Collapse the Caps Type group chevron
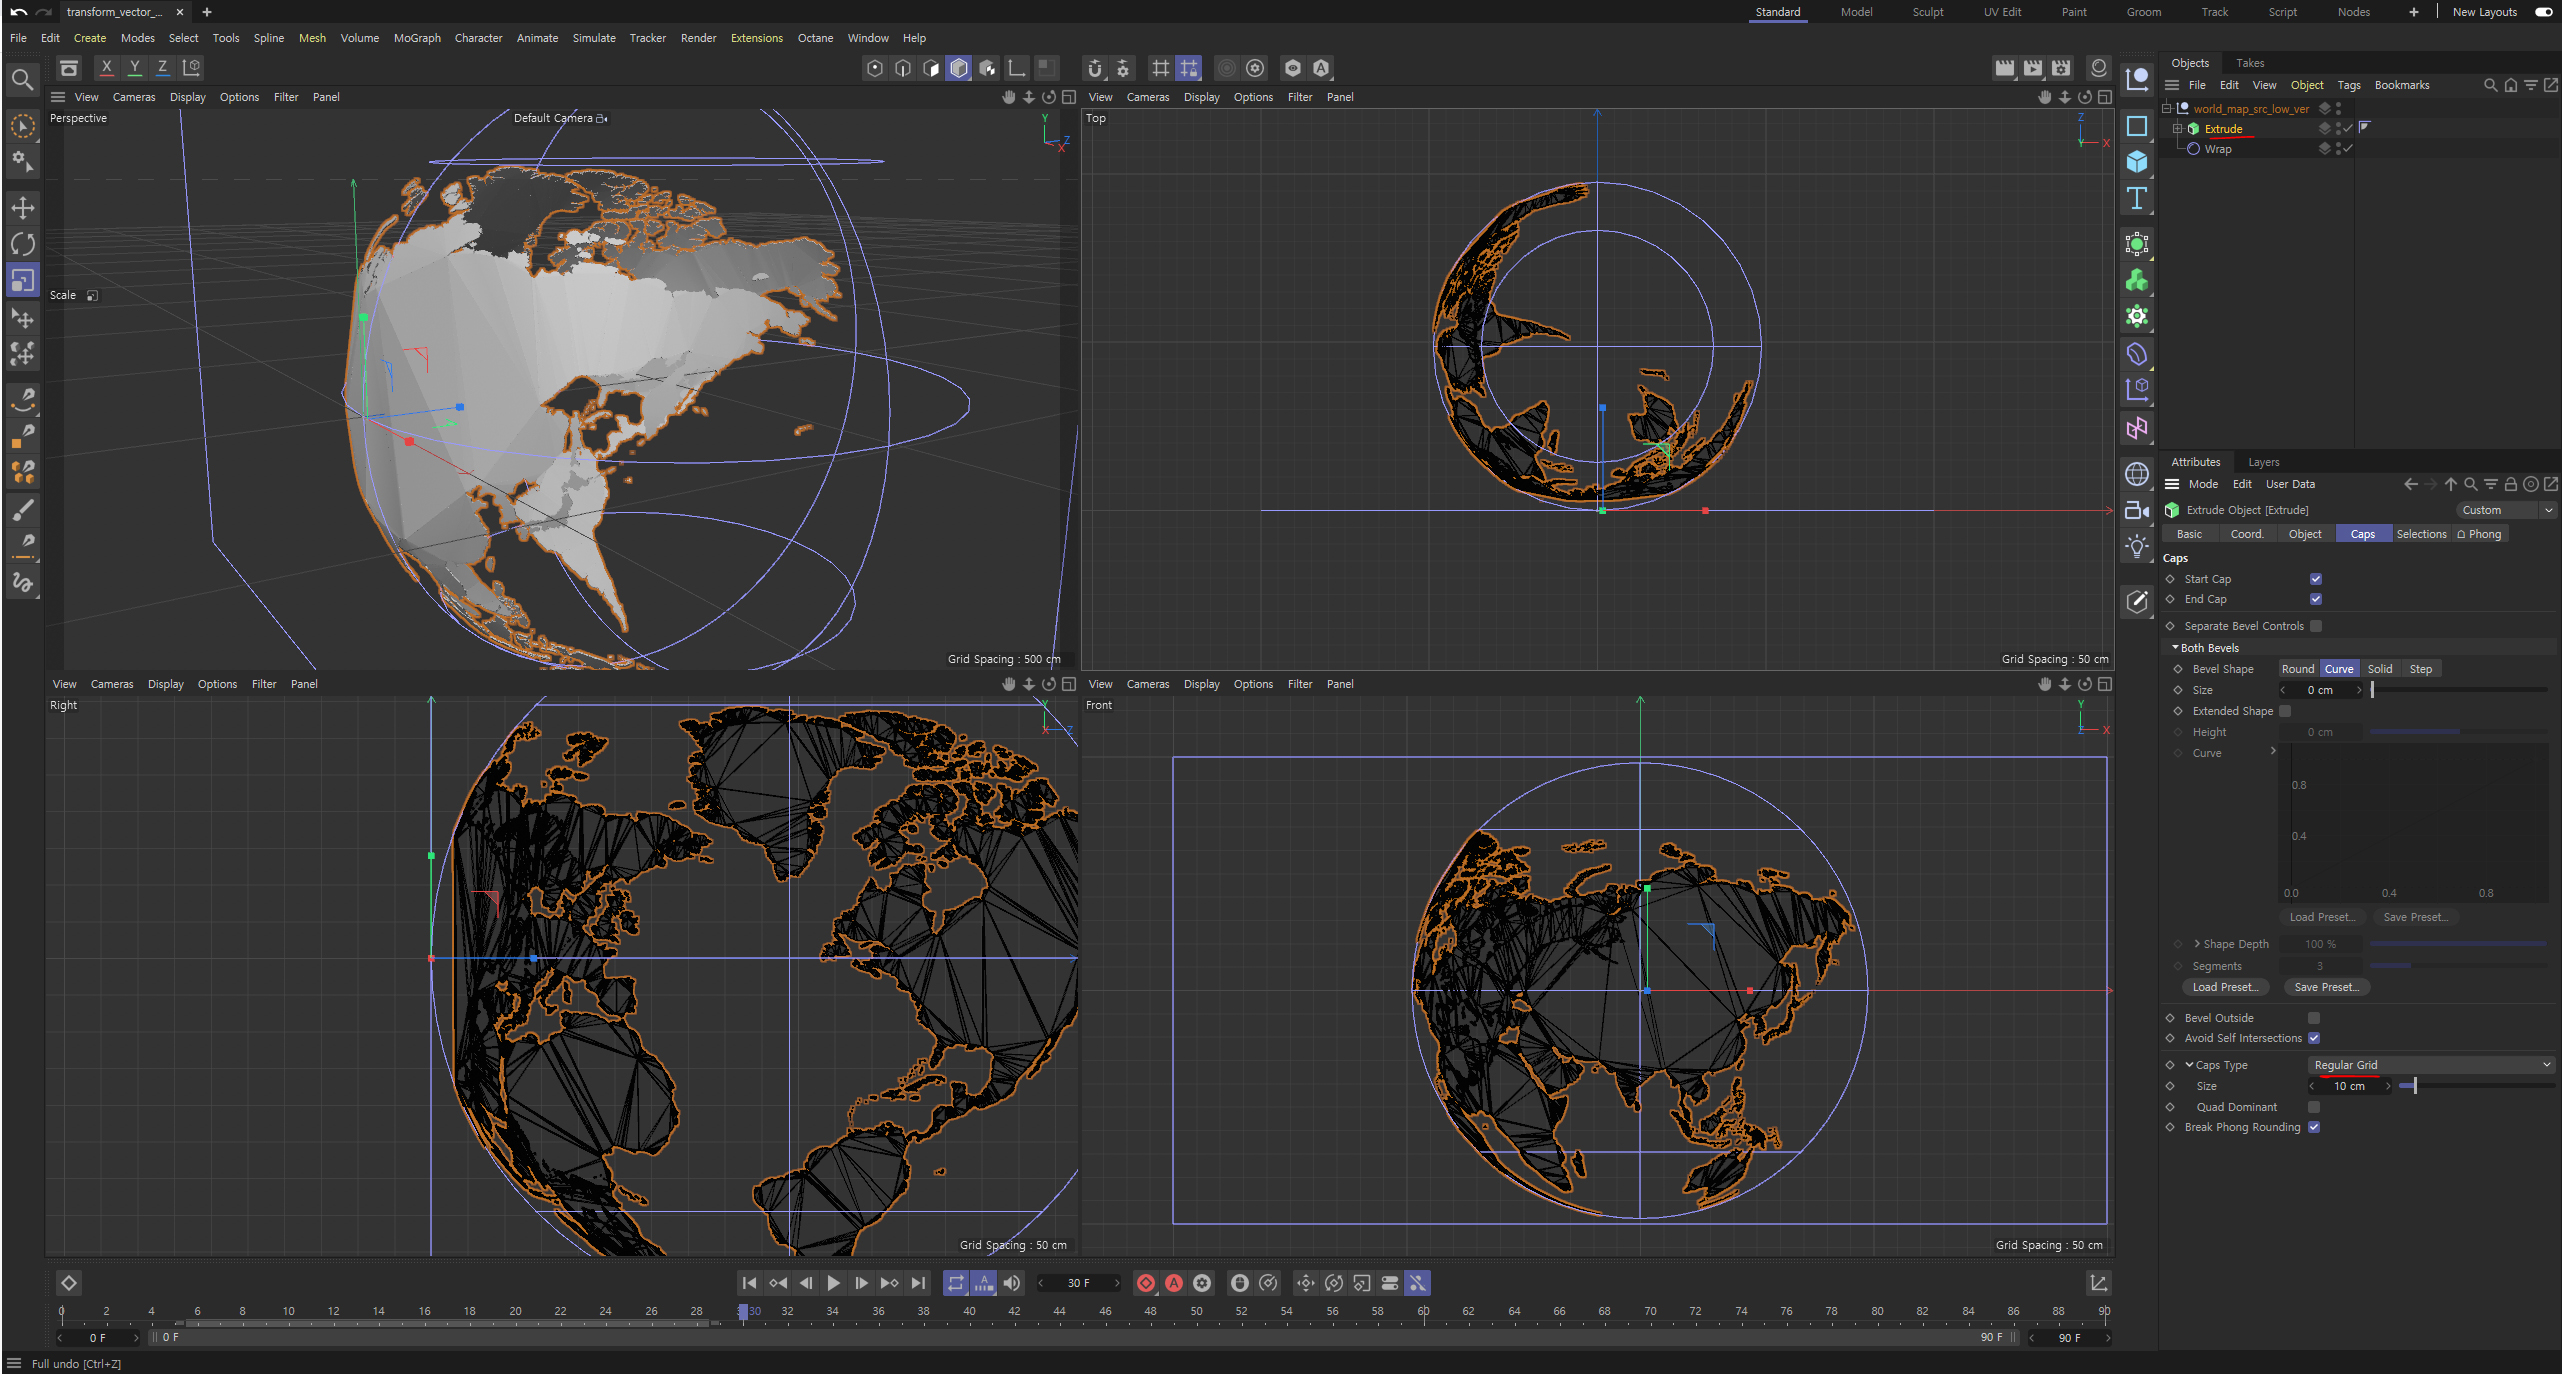 [2189, 1065]
